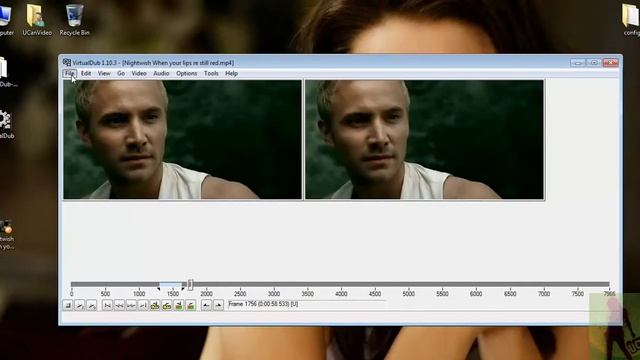The image size is (640, 360).
Task: Open the Video menu
Action: pos(139,73)
